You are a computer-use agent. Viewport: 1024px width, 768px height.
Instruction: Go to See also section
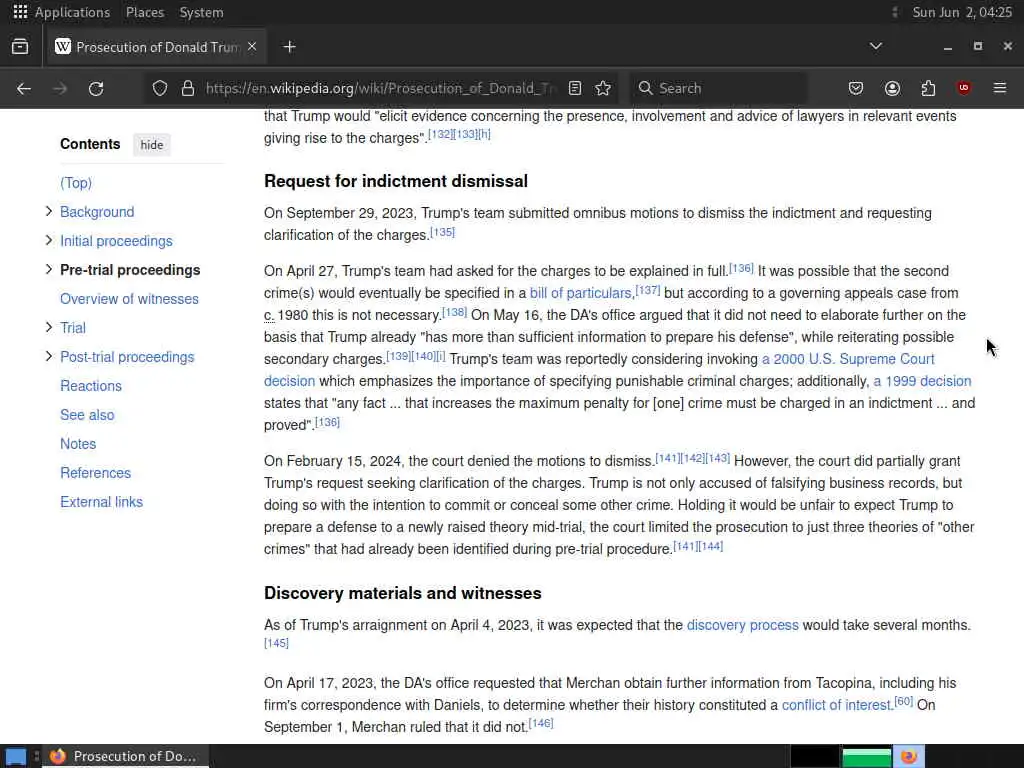coord(87,415)
